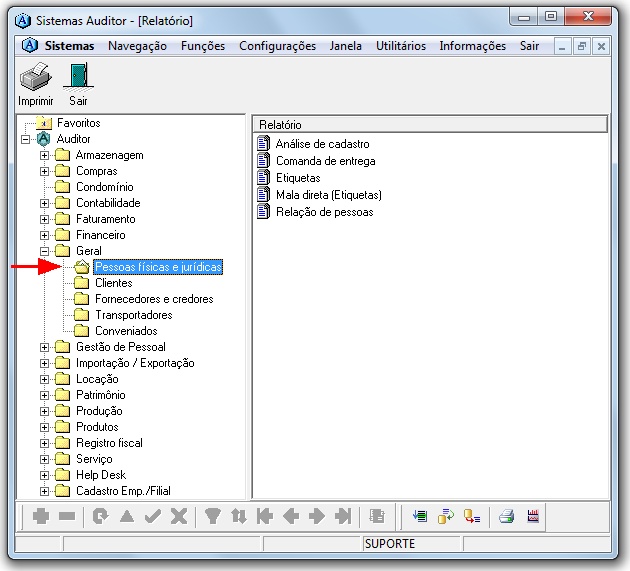Viewport: 630px width, 571px height.
Task: Open the Configurações menu
Action: pyautogui.click(x=278, y=46)
